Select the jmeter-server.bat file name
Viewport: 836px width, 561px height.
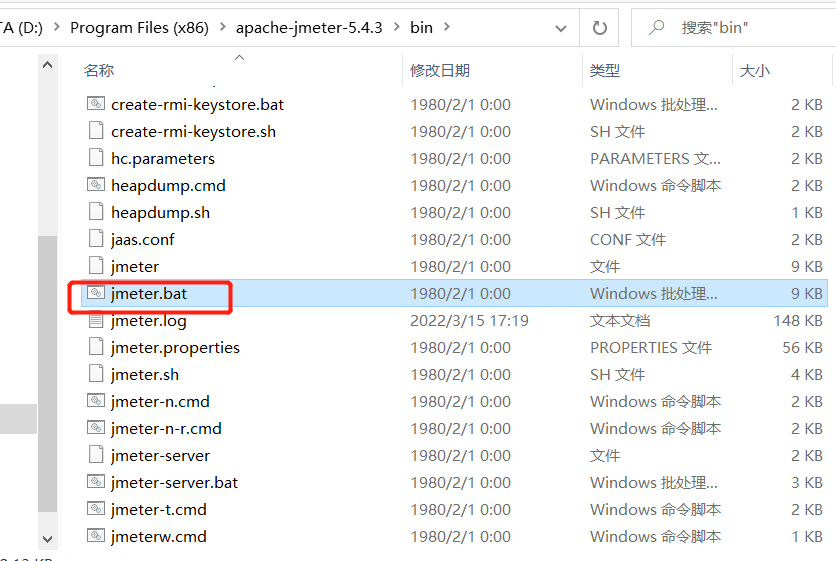[x=174, y=483]
